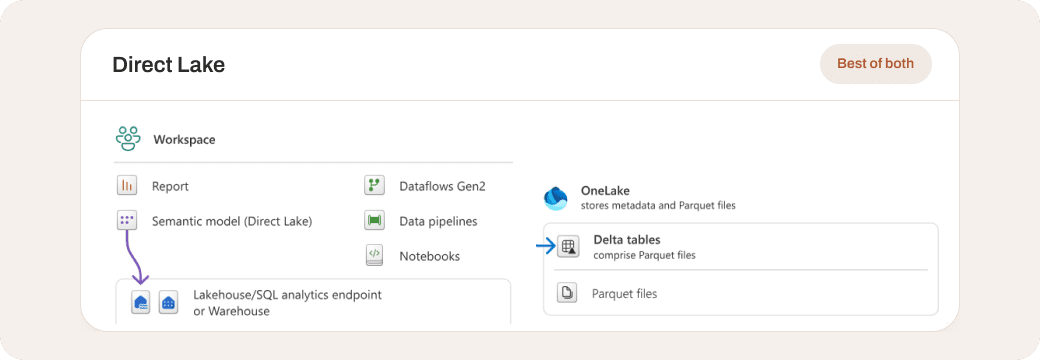Screen dimensions: 1040x360
Task: Click the Notebooks label
Action: [430, 256]
